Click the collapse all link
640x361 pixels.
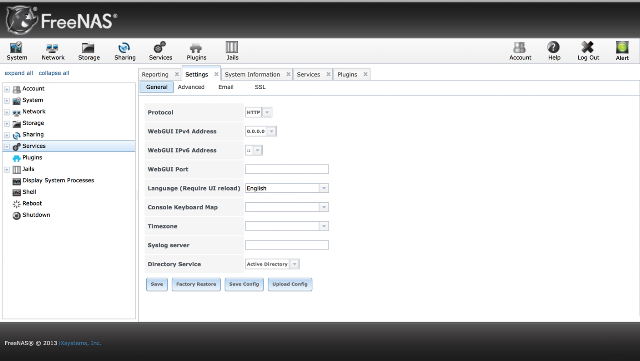(x=54, y=73)
